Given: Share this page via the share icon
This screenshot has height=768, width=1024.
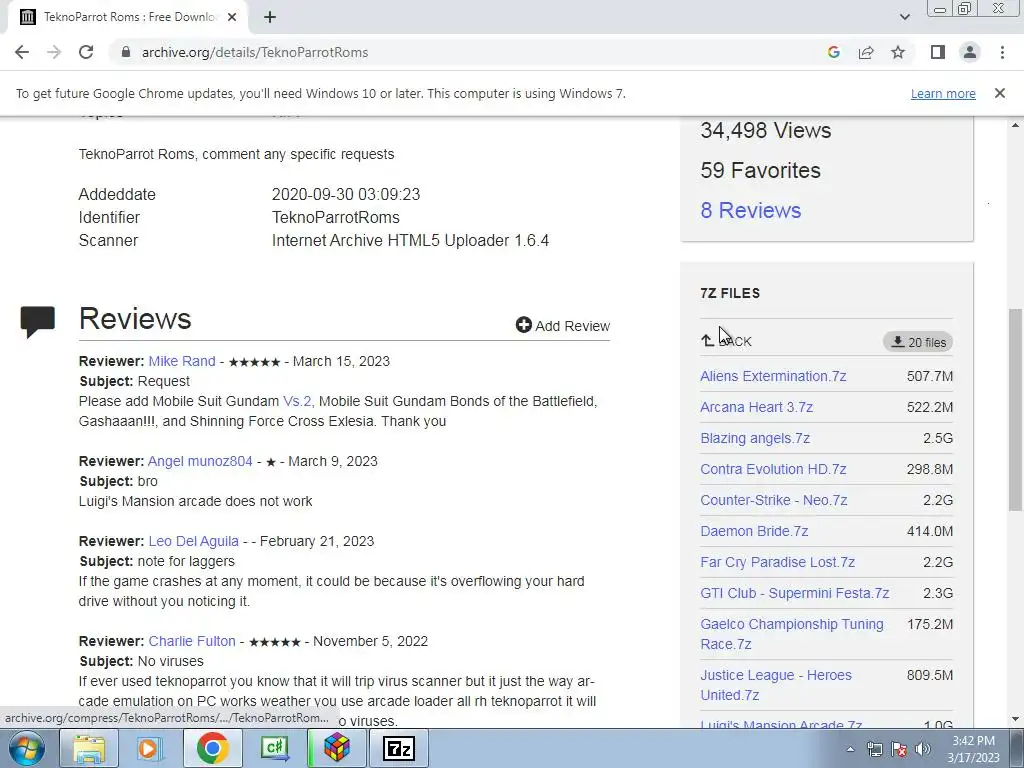Looking at the screenshot, I should tap(866, 52).
